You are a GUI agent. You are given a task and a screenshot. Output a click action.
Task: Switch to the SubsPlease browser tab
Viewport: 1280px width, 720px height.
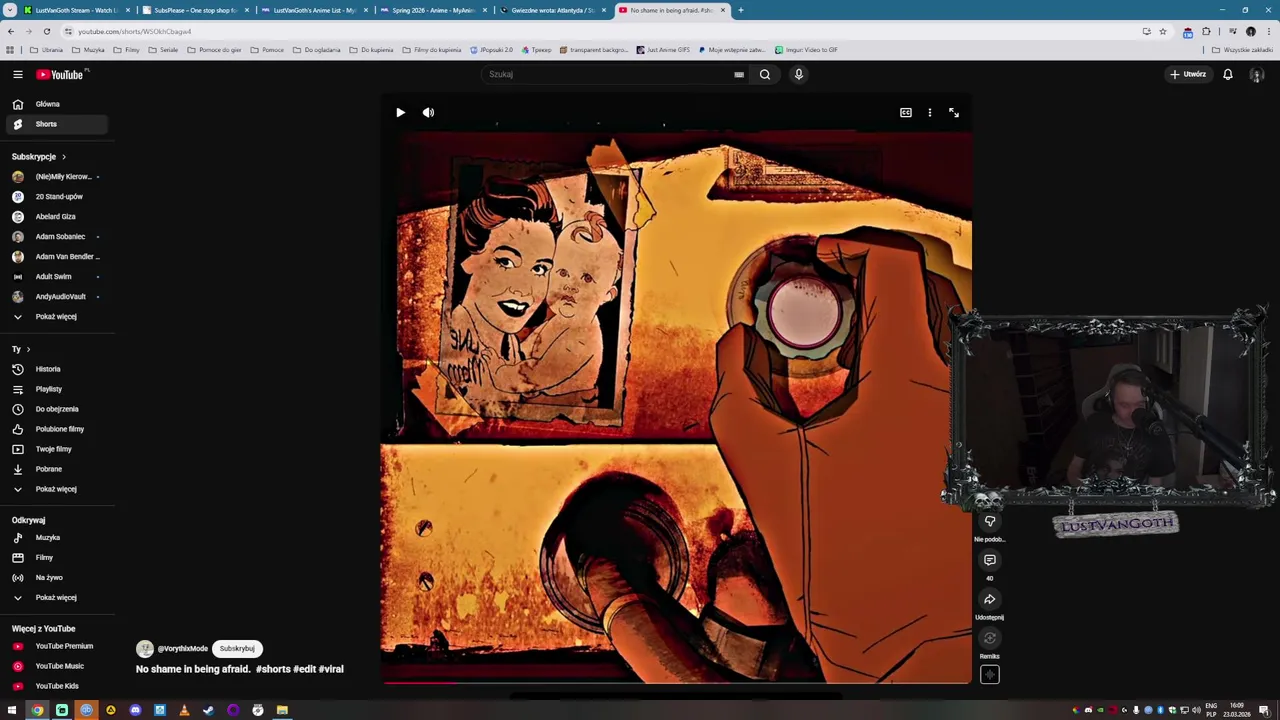click(194, 10)
